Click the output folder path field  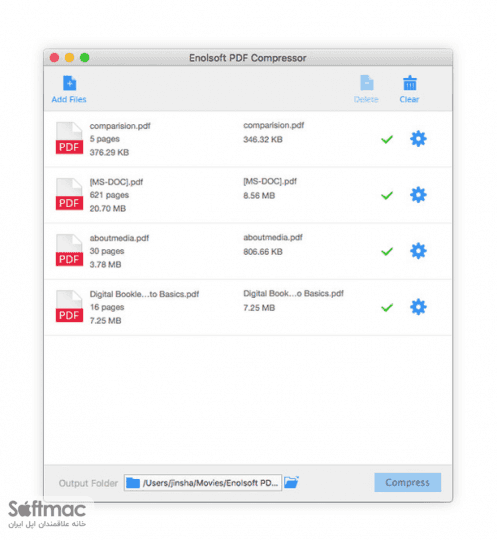[x=203, y=483]
